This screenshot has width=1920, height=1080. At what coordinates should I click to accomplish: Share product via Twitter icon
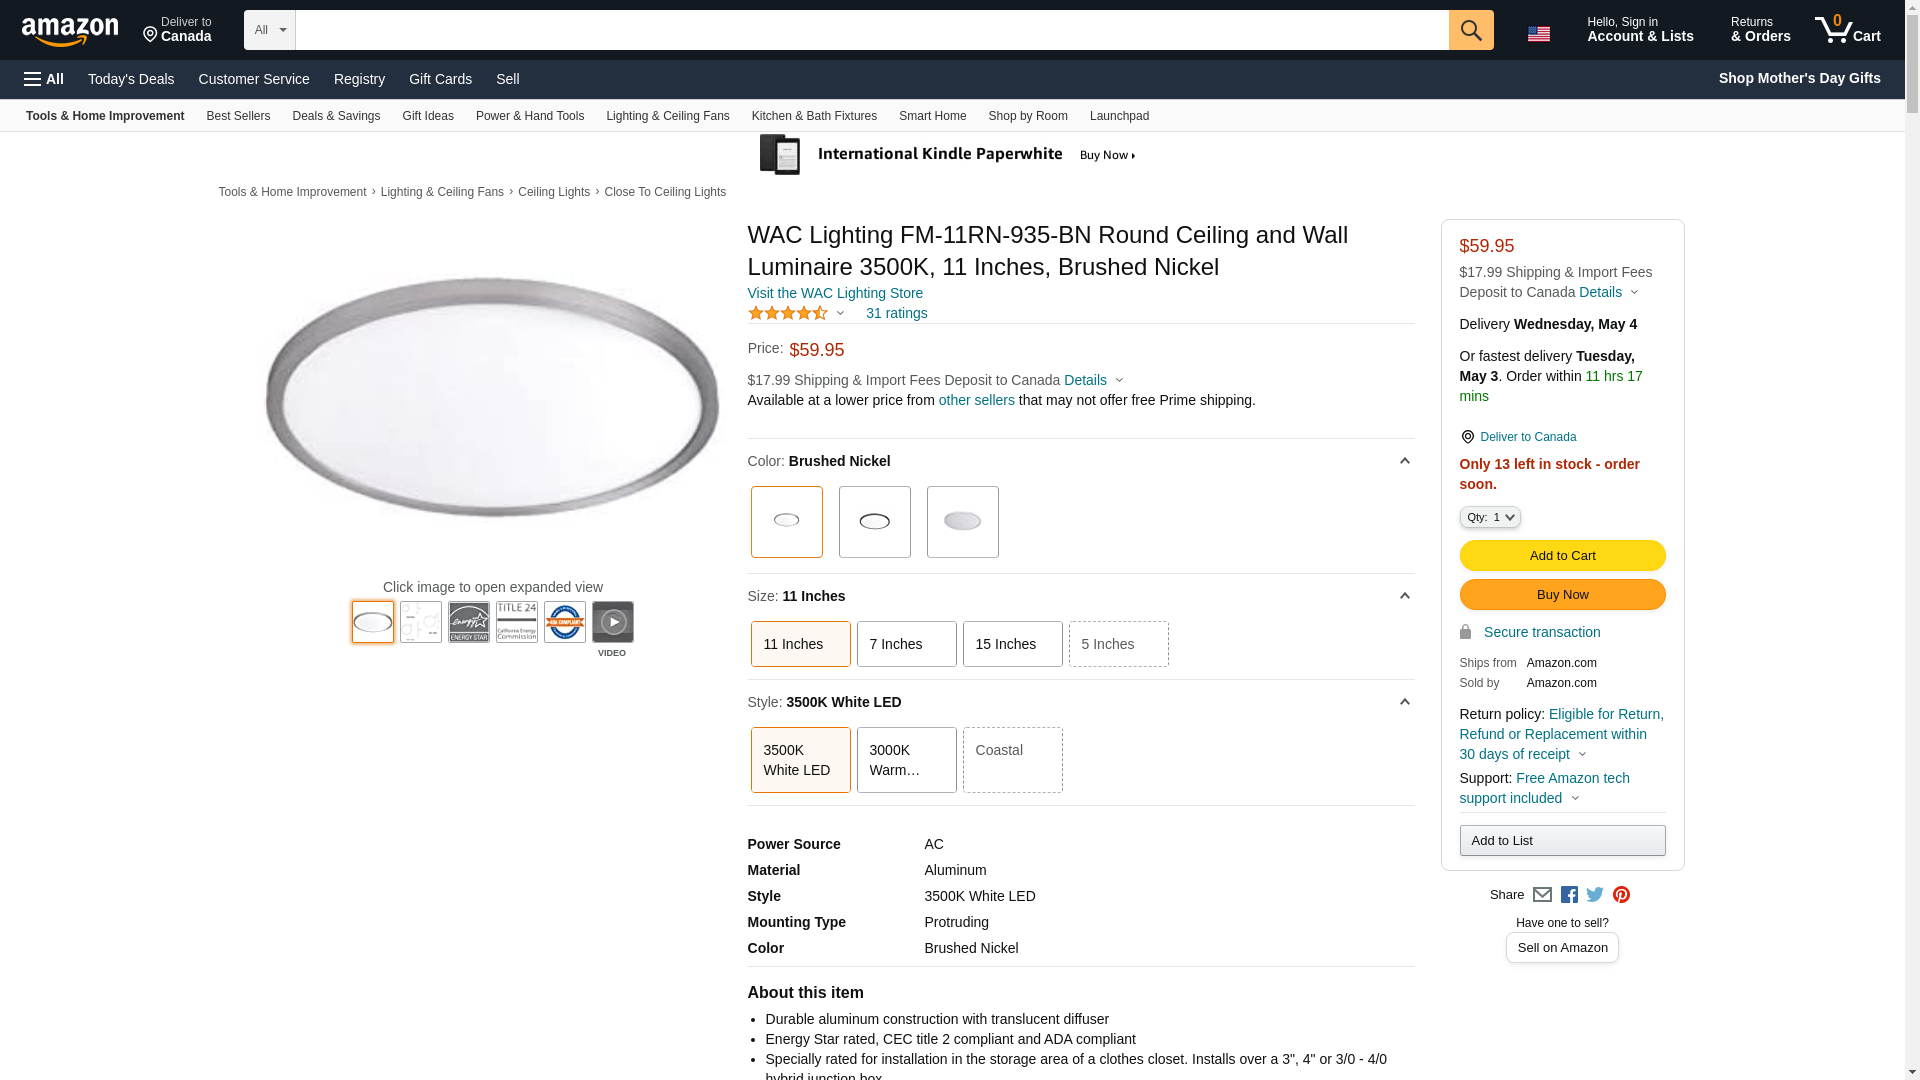(x=1595, y=895)
